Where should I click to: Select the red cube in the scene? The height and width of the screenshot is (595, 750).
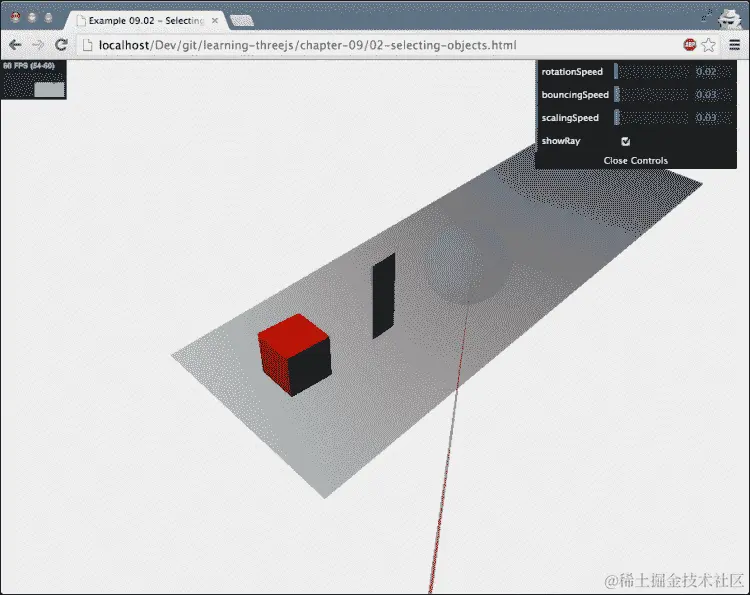[295, 354]
